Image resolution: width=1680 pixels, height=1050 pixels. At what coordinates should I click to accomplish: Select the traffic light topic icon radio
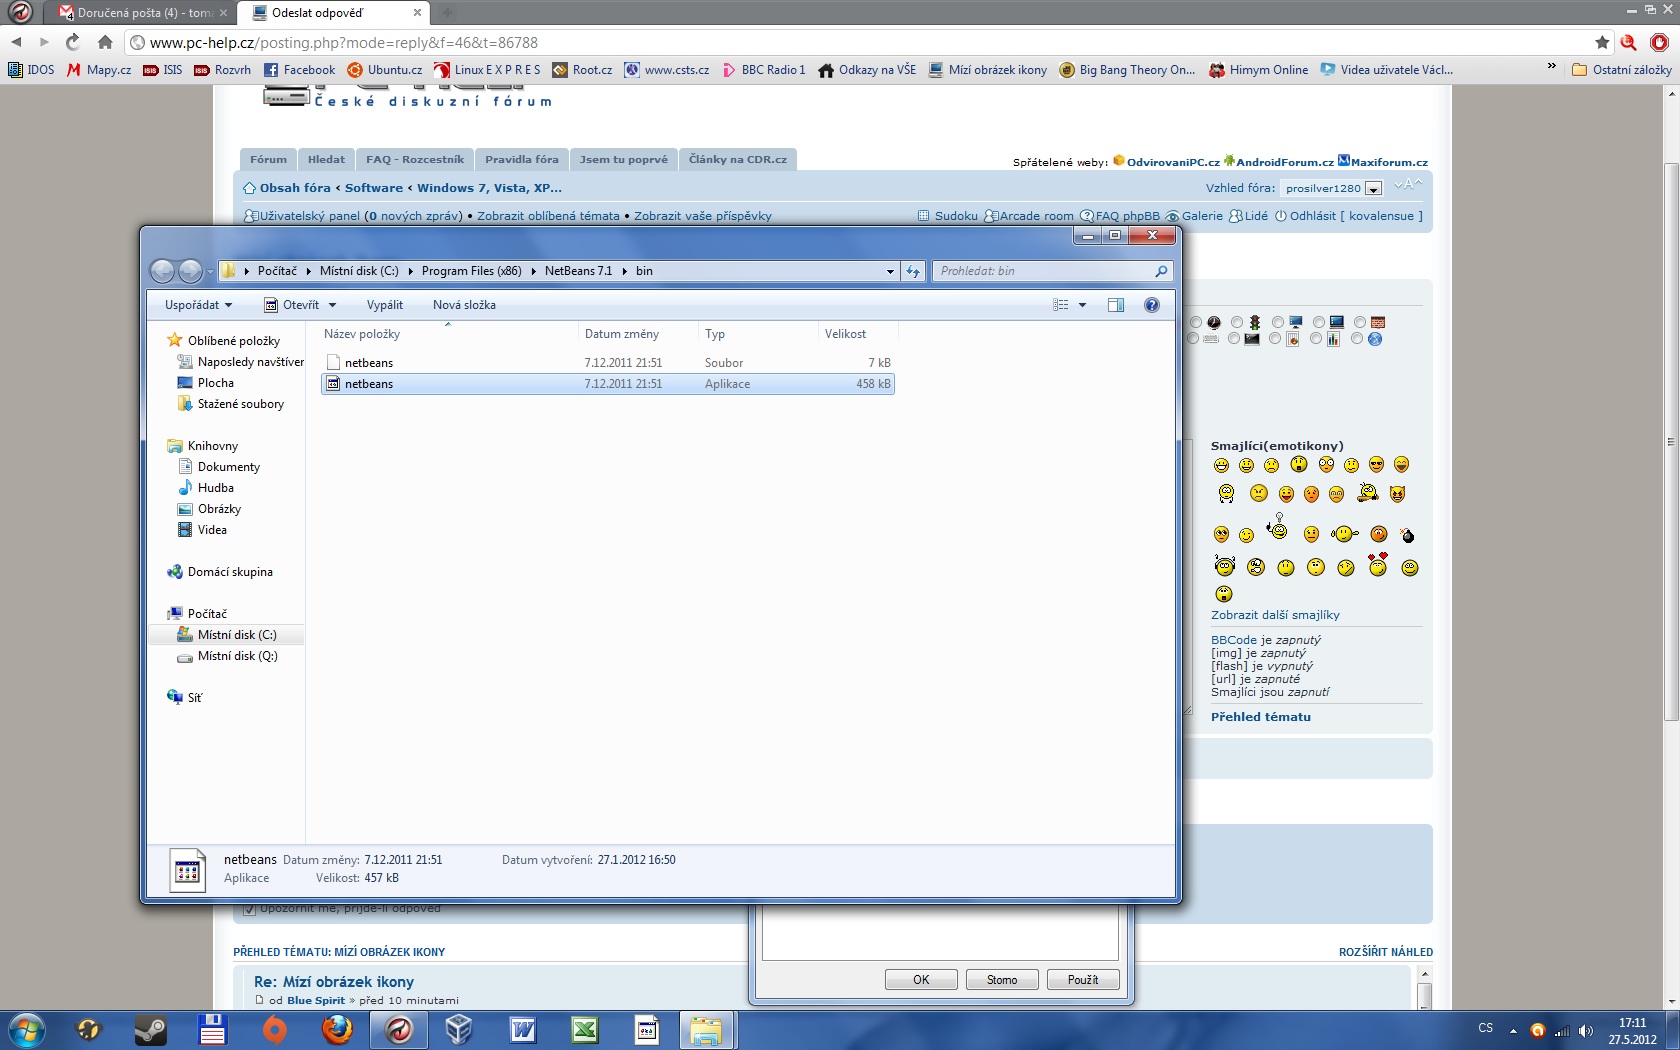(1237, 322)
